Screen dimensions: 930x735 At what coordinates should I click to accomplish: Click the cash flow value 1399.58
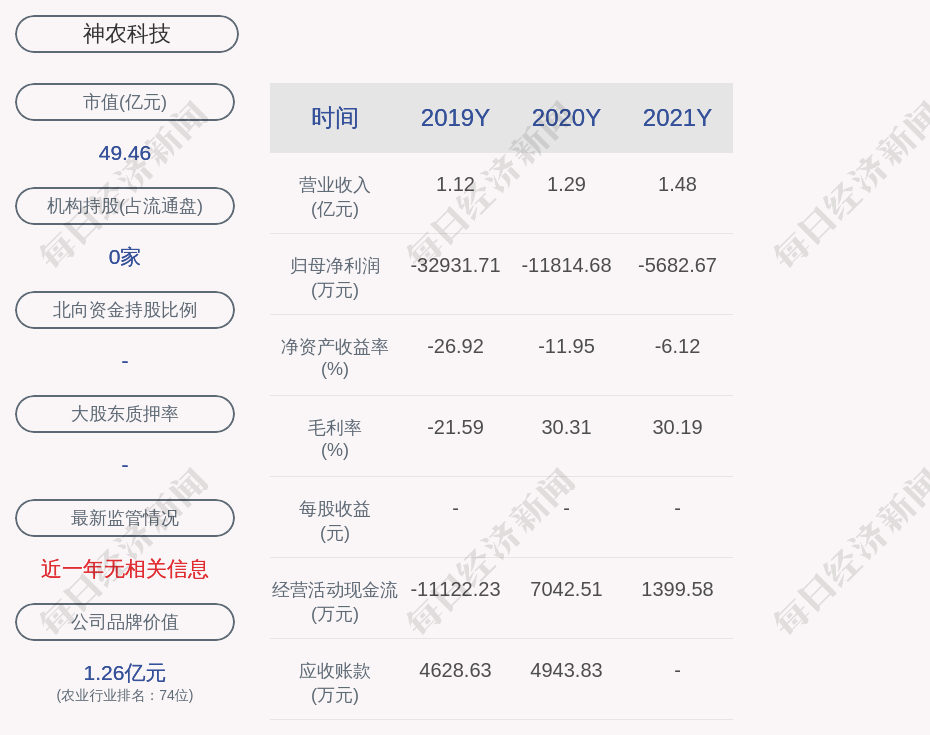tap(677, 589)
